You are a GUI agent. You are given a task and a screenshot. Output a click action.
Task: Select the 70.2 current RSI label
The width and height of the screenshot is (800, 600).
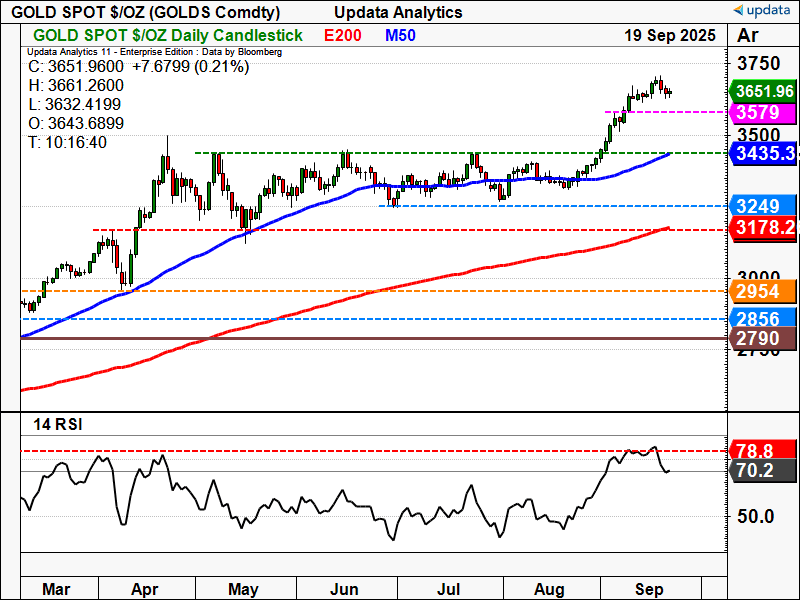(763, 471)
